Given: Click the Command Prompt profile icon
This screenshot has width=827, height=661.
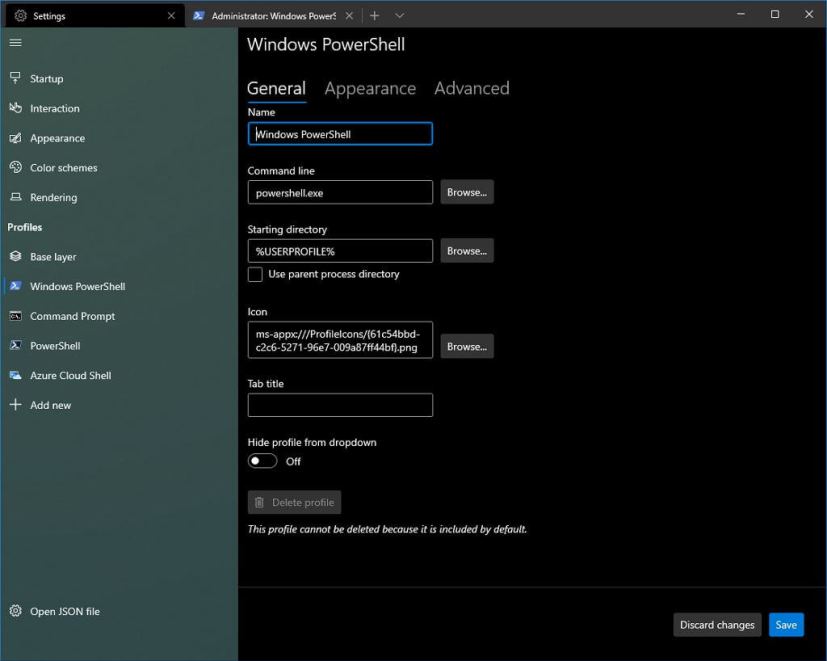Looking at the screenshot, I should coord(15,316).
